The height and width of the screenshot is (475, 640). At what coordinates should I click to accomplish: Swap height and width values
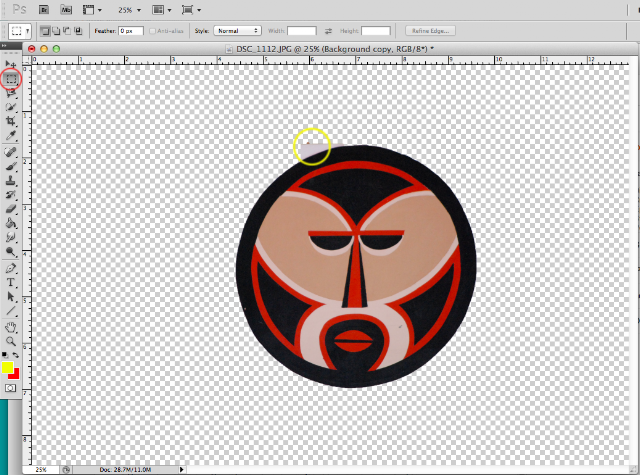coord(328,31)
